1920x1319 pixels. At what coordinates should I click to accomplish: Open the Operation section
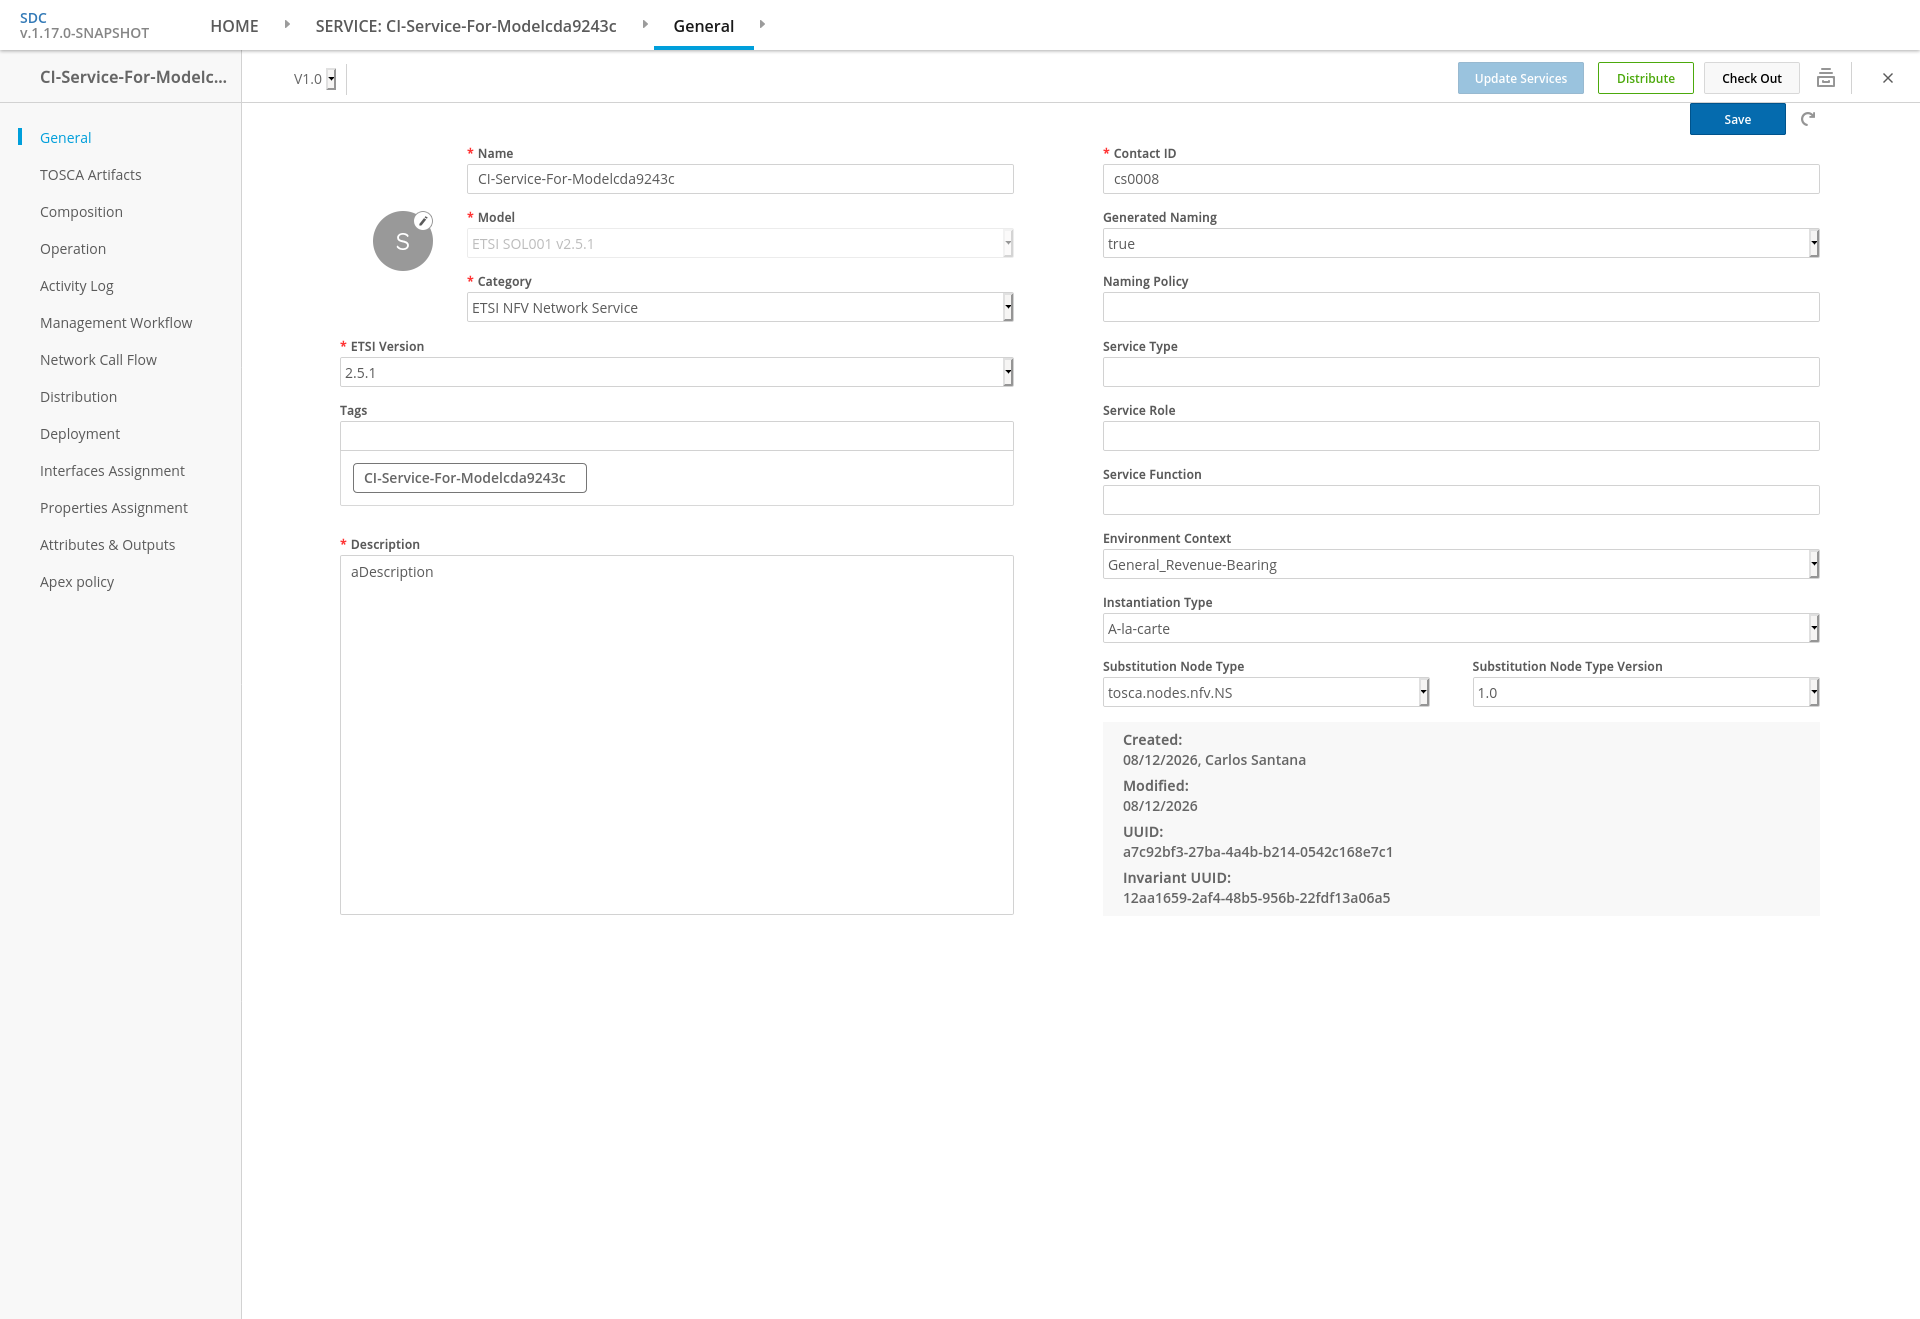click(73, 249)
